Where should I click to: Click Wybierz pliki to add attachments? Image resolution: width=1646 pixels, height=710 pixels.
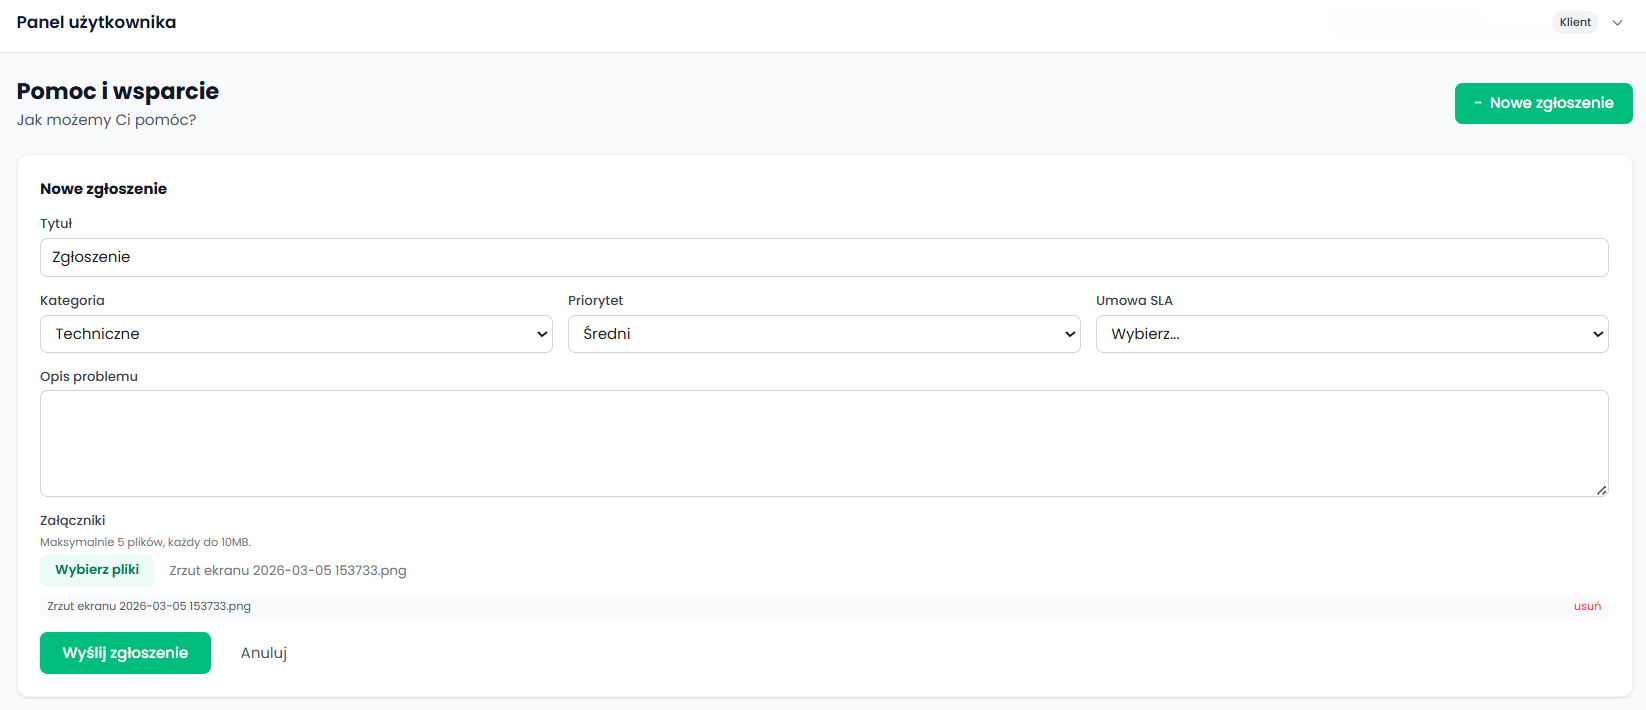tap(97, 570)
